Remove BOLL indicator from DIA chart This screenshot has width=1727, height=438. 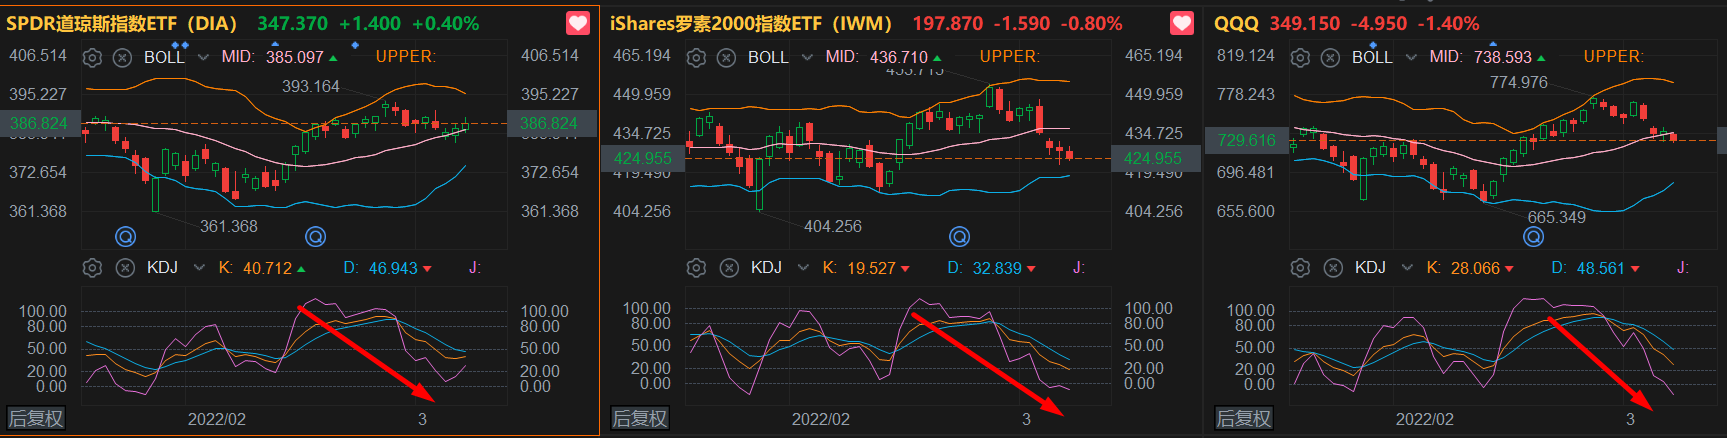coord(122,58)
